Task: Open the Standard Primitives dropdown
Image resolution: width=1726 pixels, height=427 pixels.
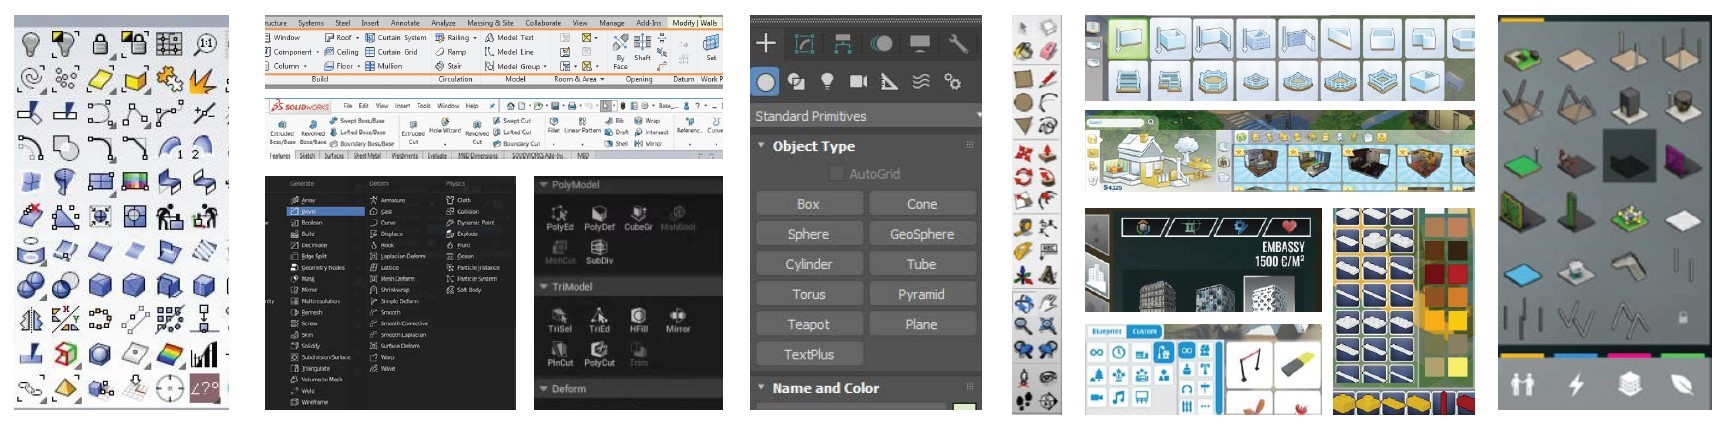Action: click(866, 116)
